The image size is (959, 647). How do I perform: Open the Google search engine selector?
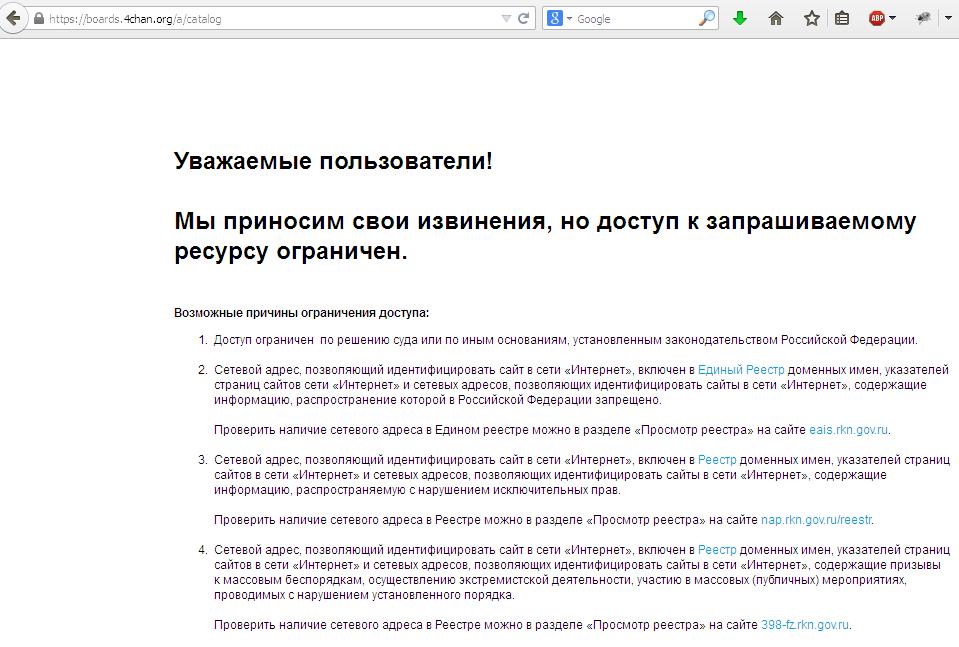point(559,19)
